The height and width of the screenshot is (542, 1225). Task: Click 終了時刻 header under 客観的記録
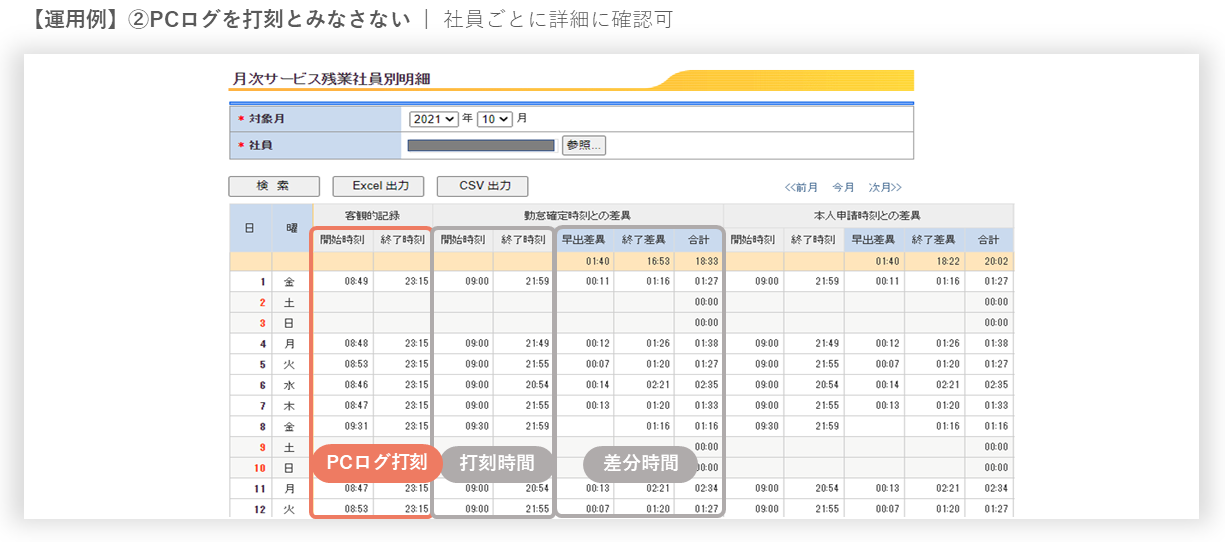pos(403,239)
